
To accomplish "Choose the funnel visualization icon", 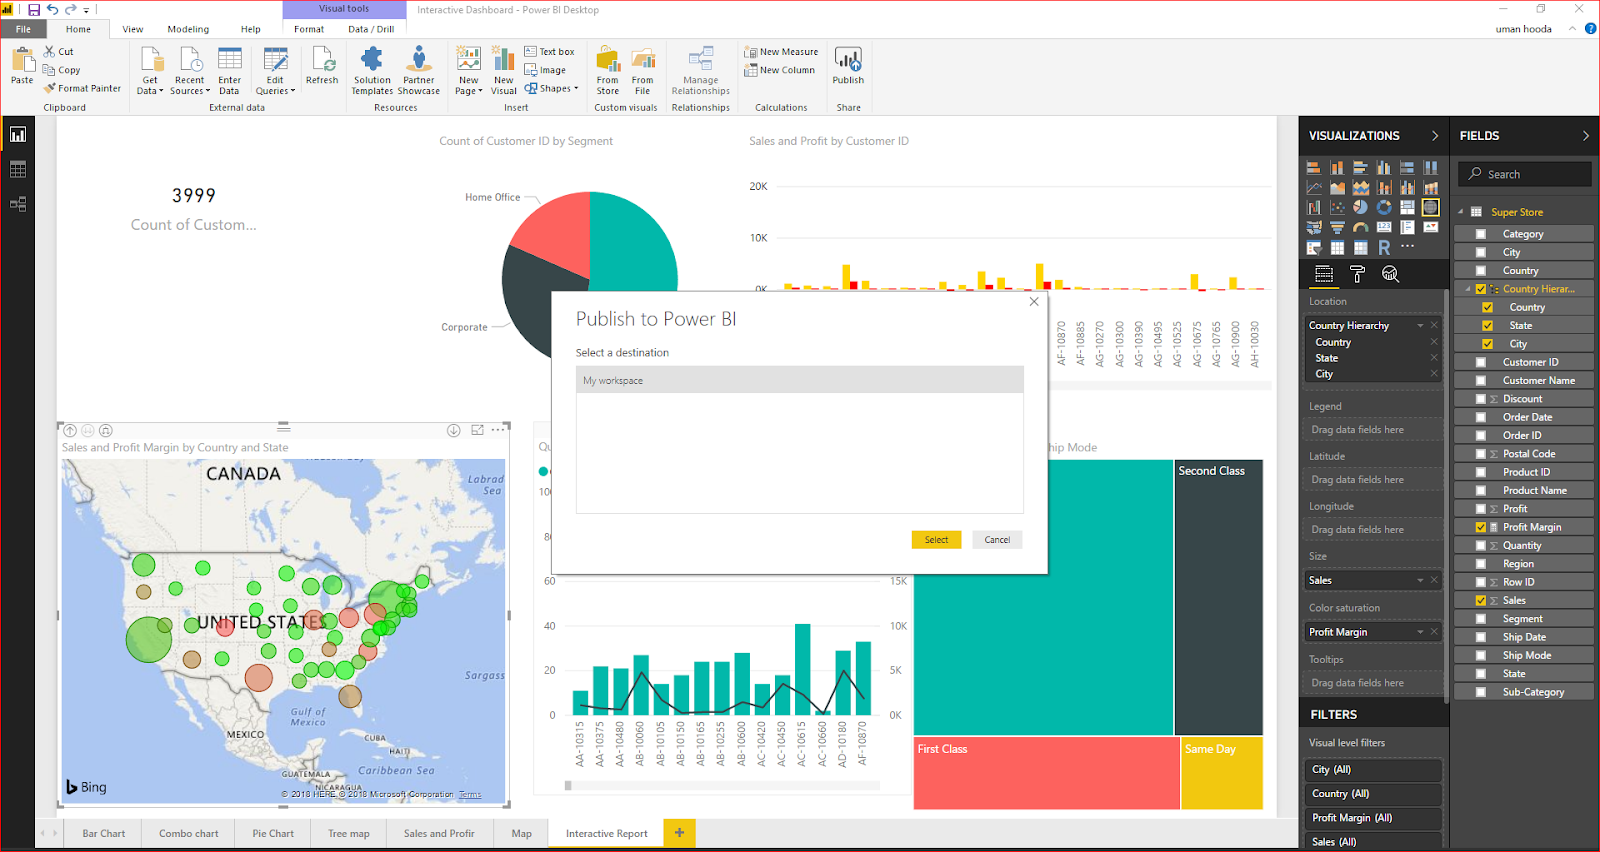I will (1337, 227).
